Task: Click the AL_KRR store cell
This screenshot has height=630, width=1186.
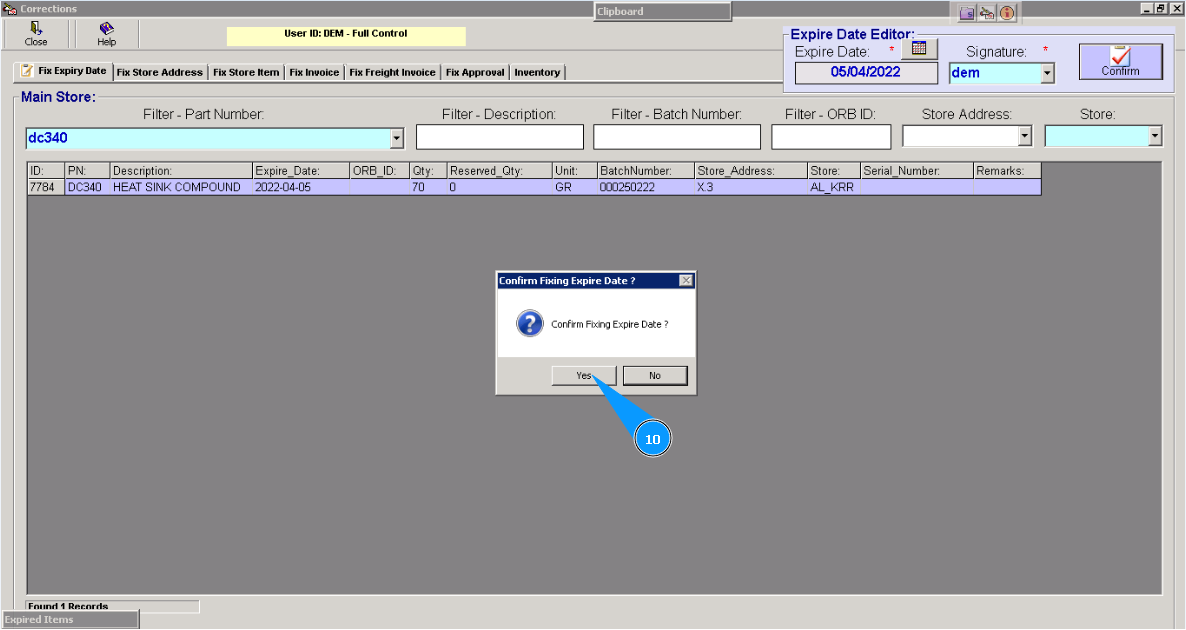Action: [834, 187]
